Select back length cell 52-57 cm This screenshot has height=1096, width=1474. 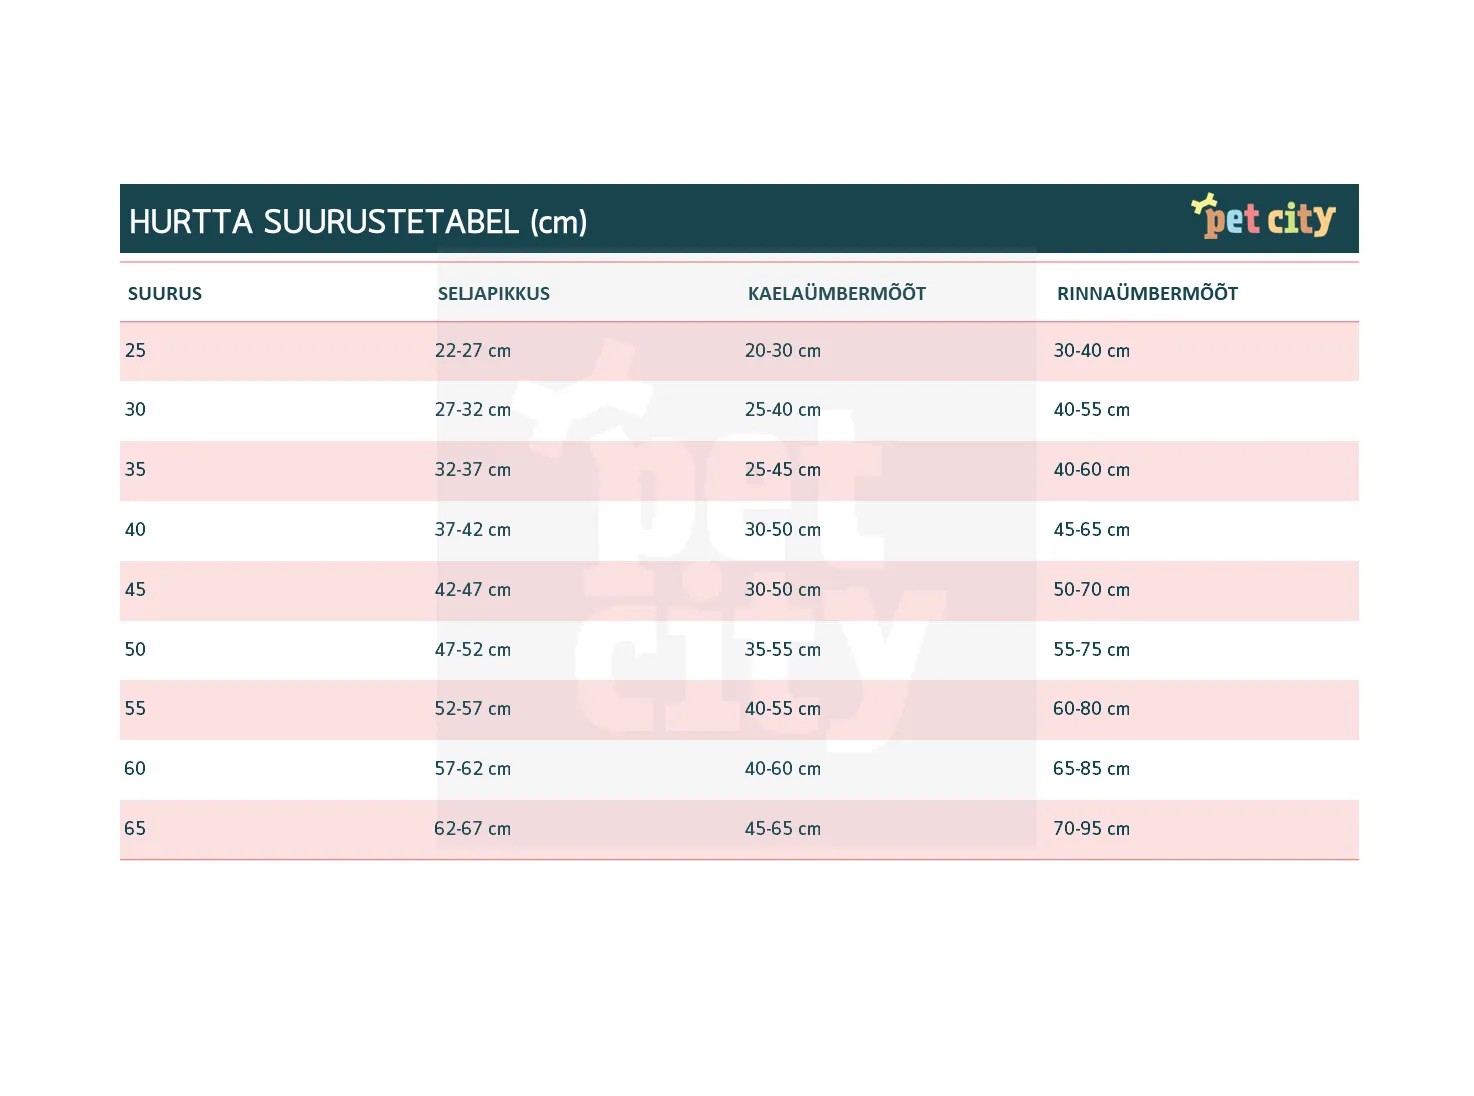473,709
